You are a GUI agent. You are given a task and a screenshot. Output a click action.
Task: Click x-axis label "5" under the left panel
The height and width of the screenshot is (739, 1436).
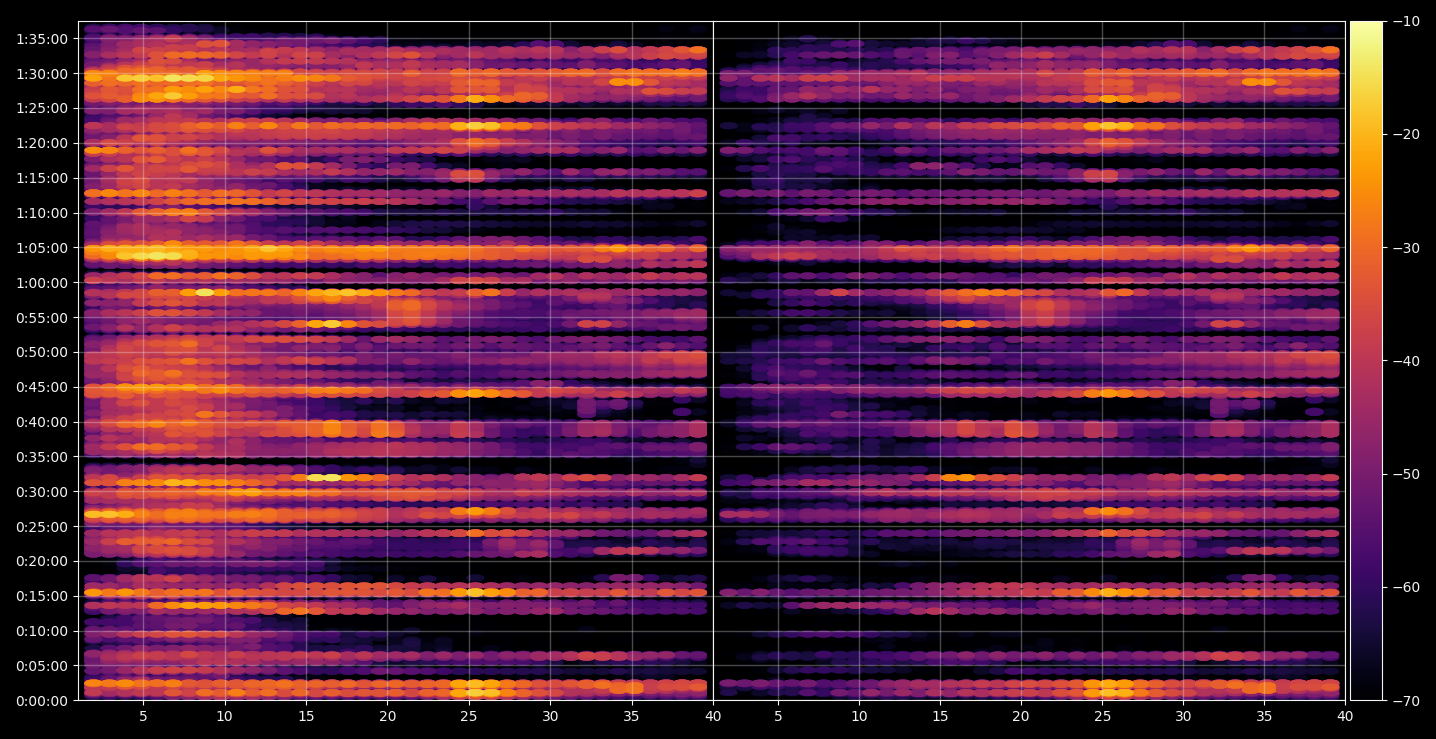point(143,717)
